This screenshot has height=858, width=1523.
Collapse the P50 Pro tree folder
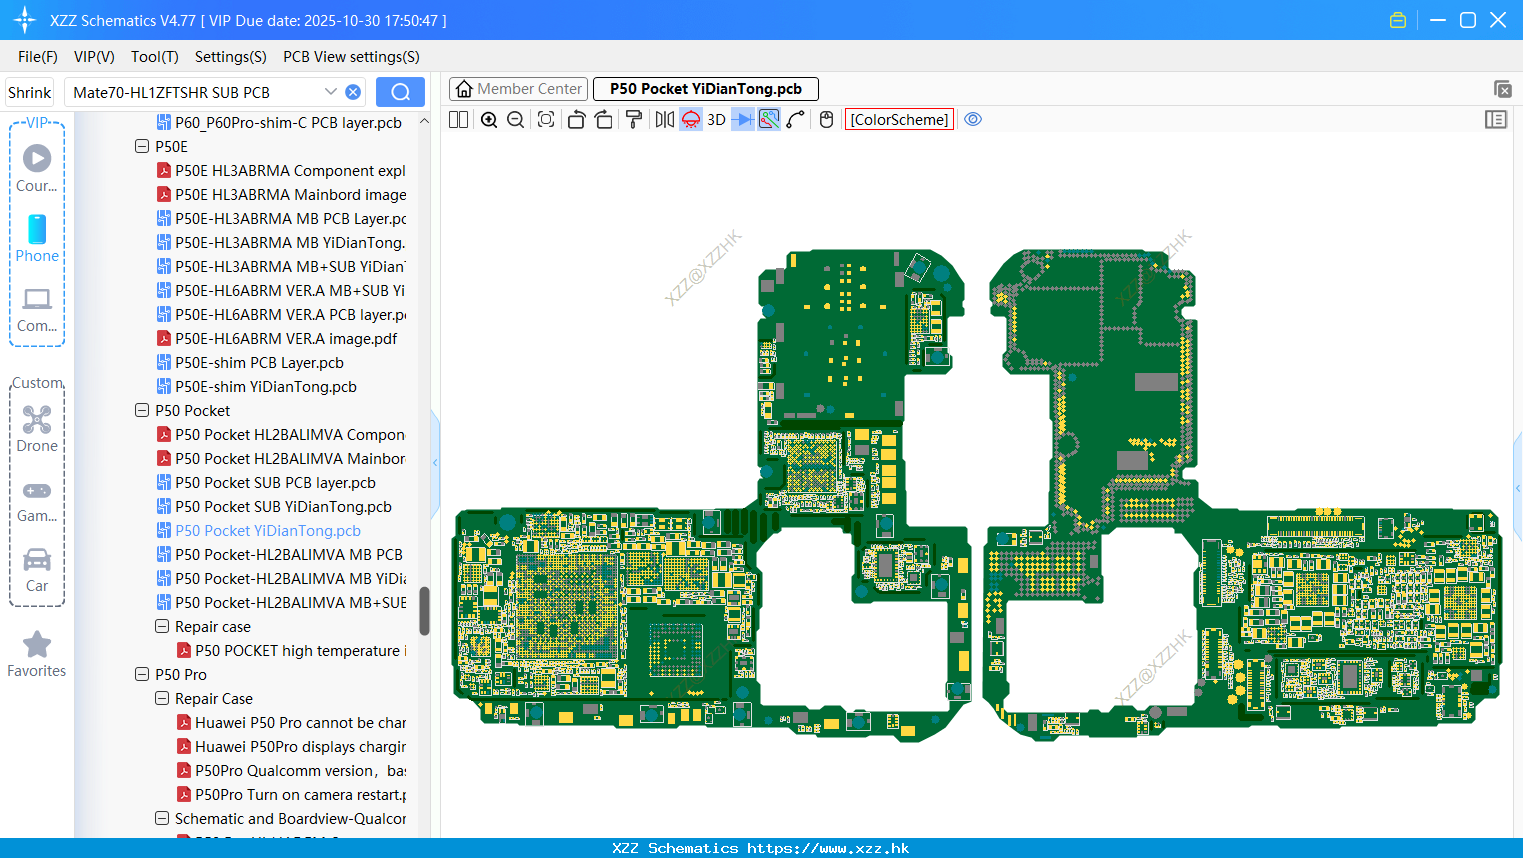(142, 674)
